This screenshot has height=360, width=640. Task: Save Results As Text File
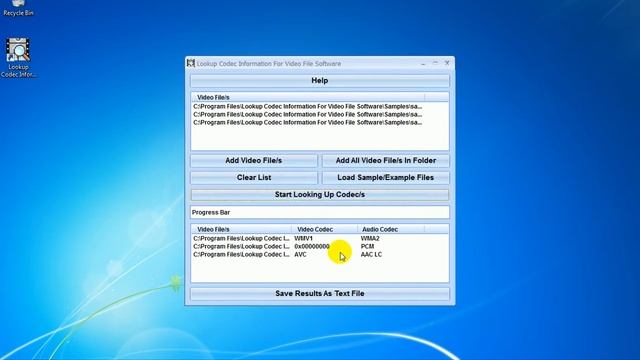tap(320, 294)
